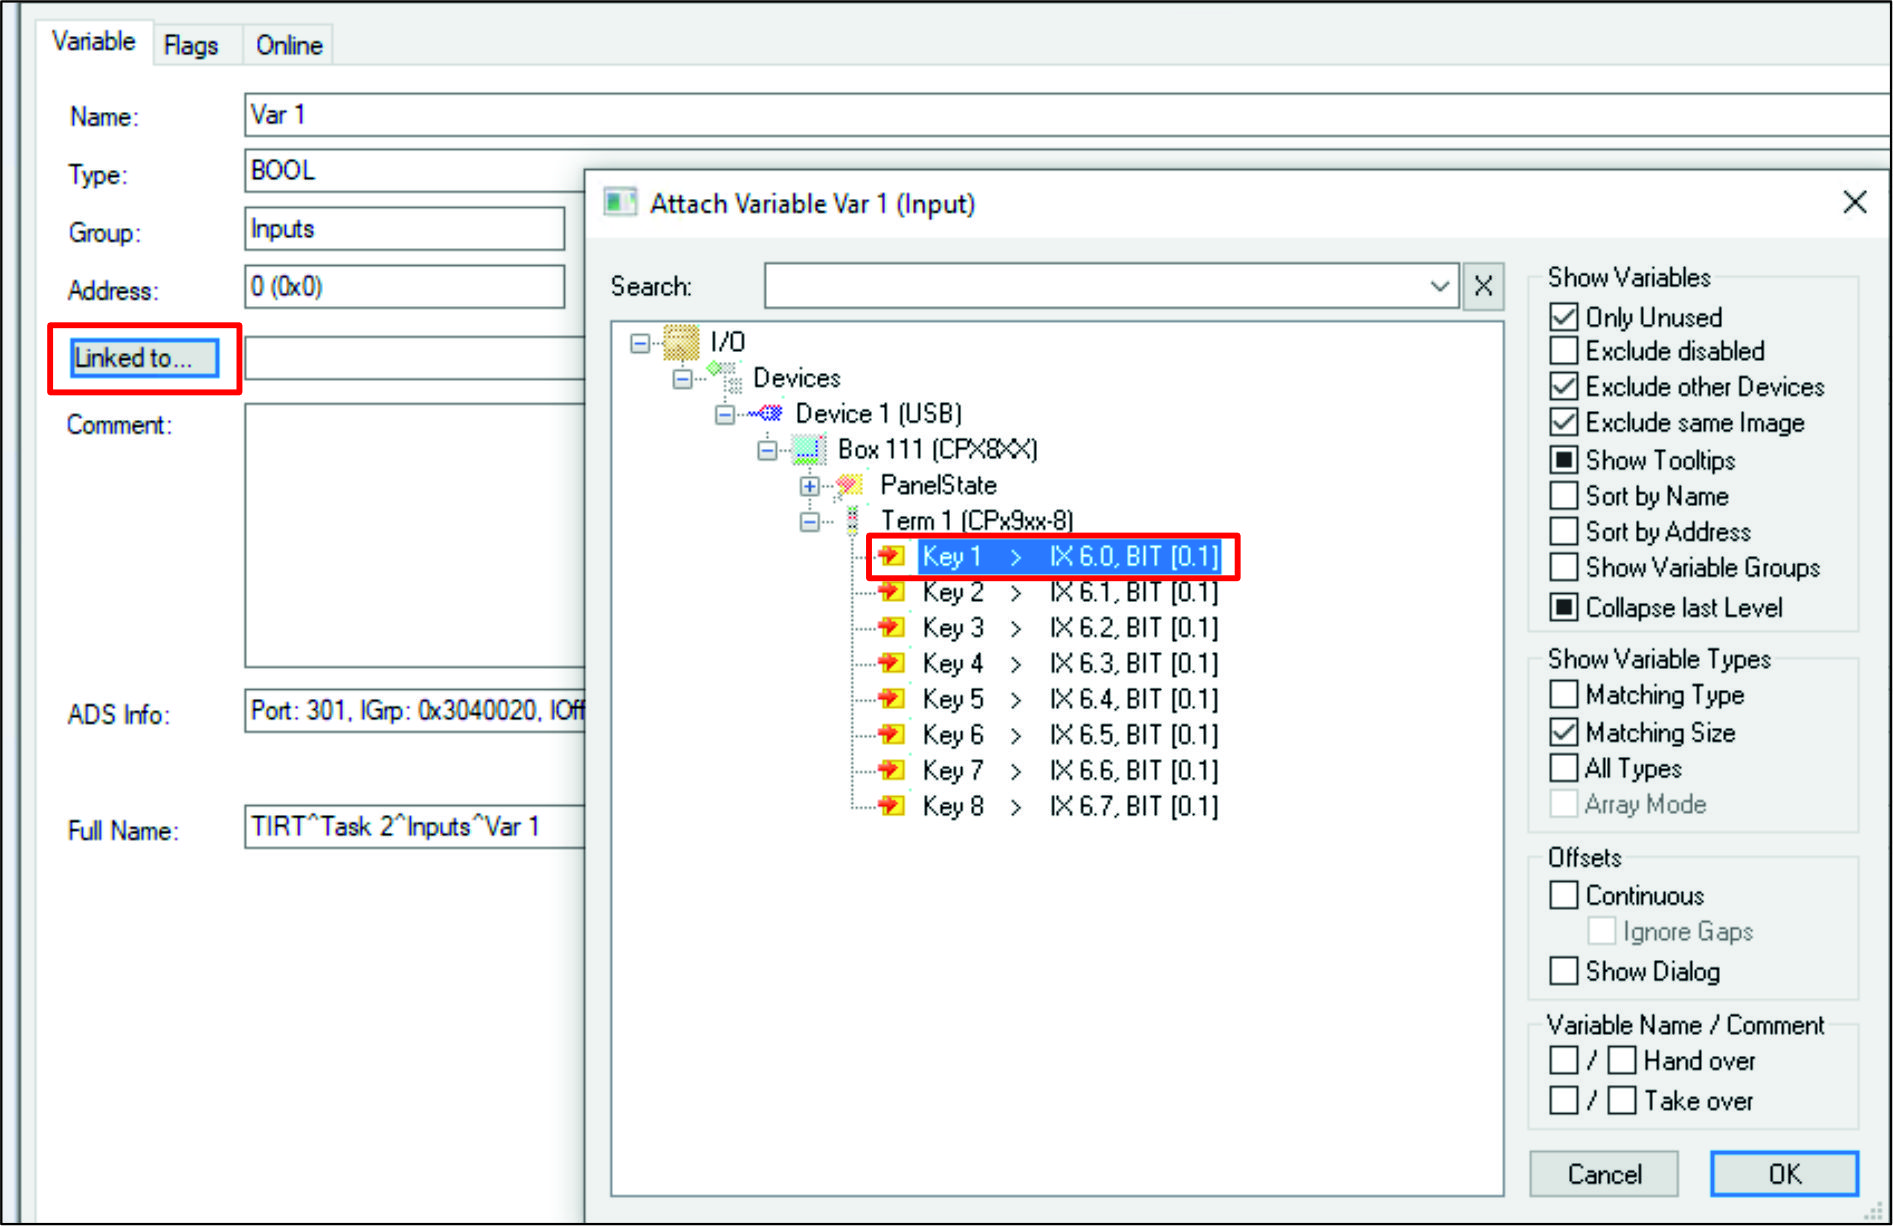
Task: Click the Linked to... button
Action: (144, 358)
